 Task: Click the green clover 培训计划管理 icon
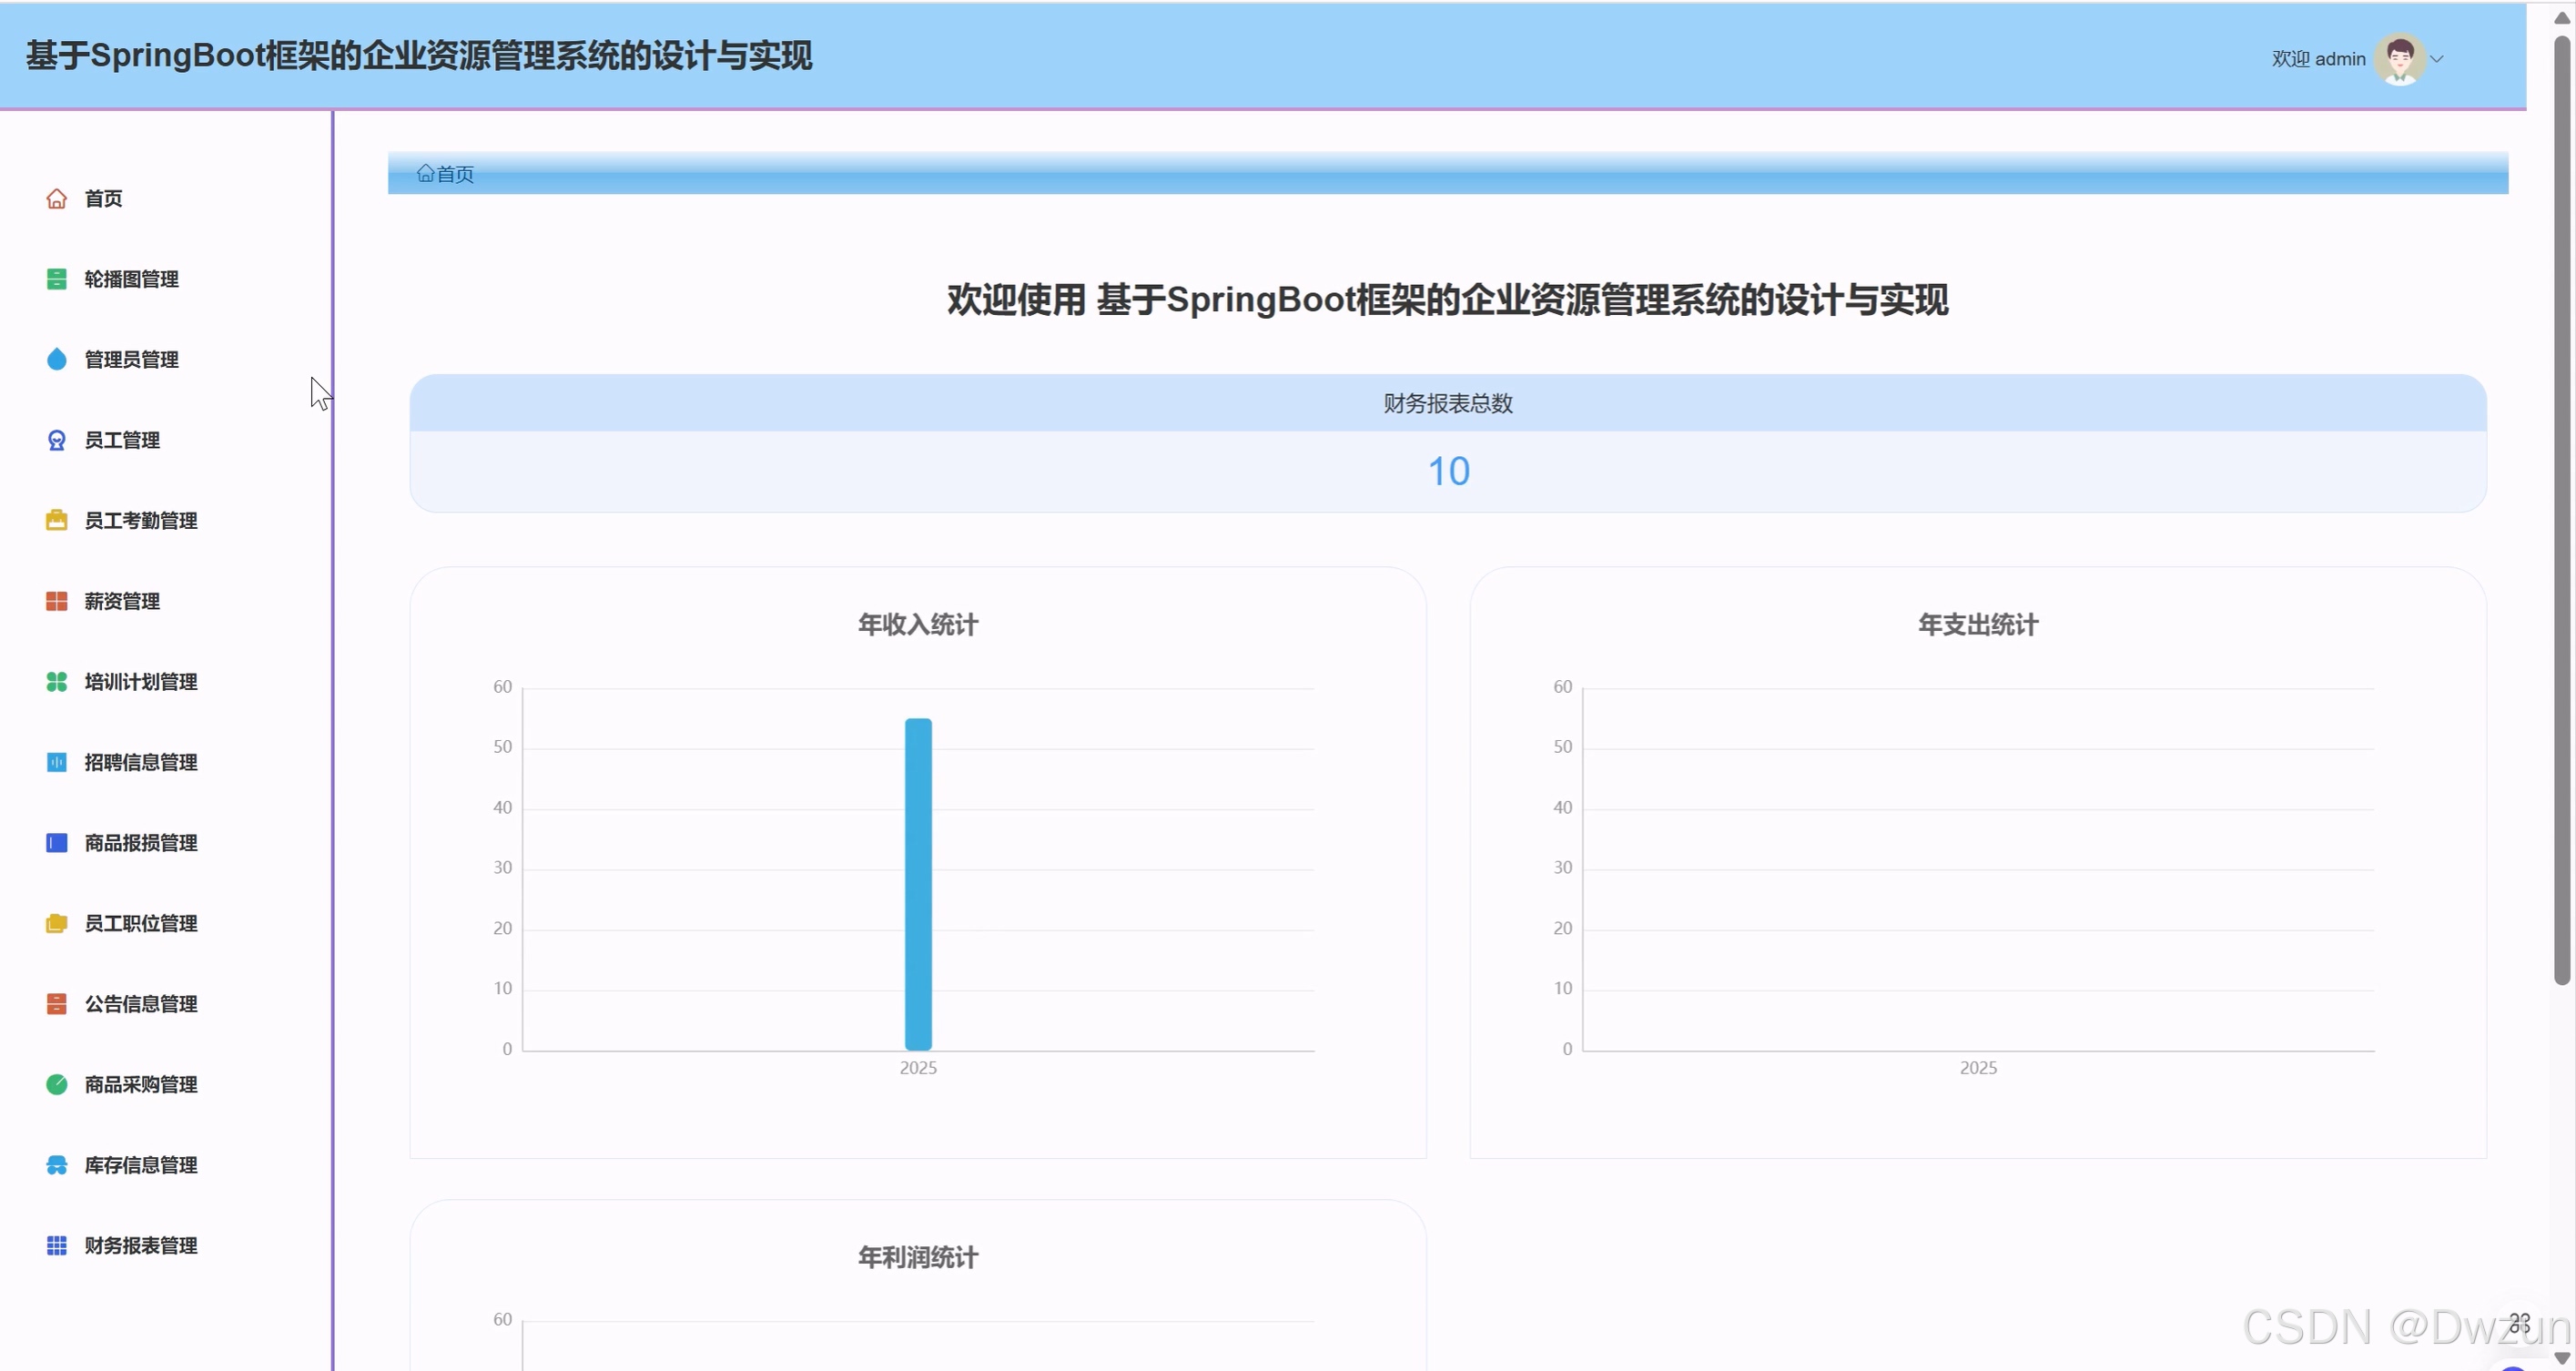[57, 682]
